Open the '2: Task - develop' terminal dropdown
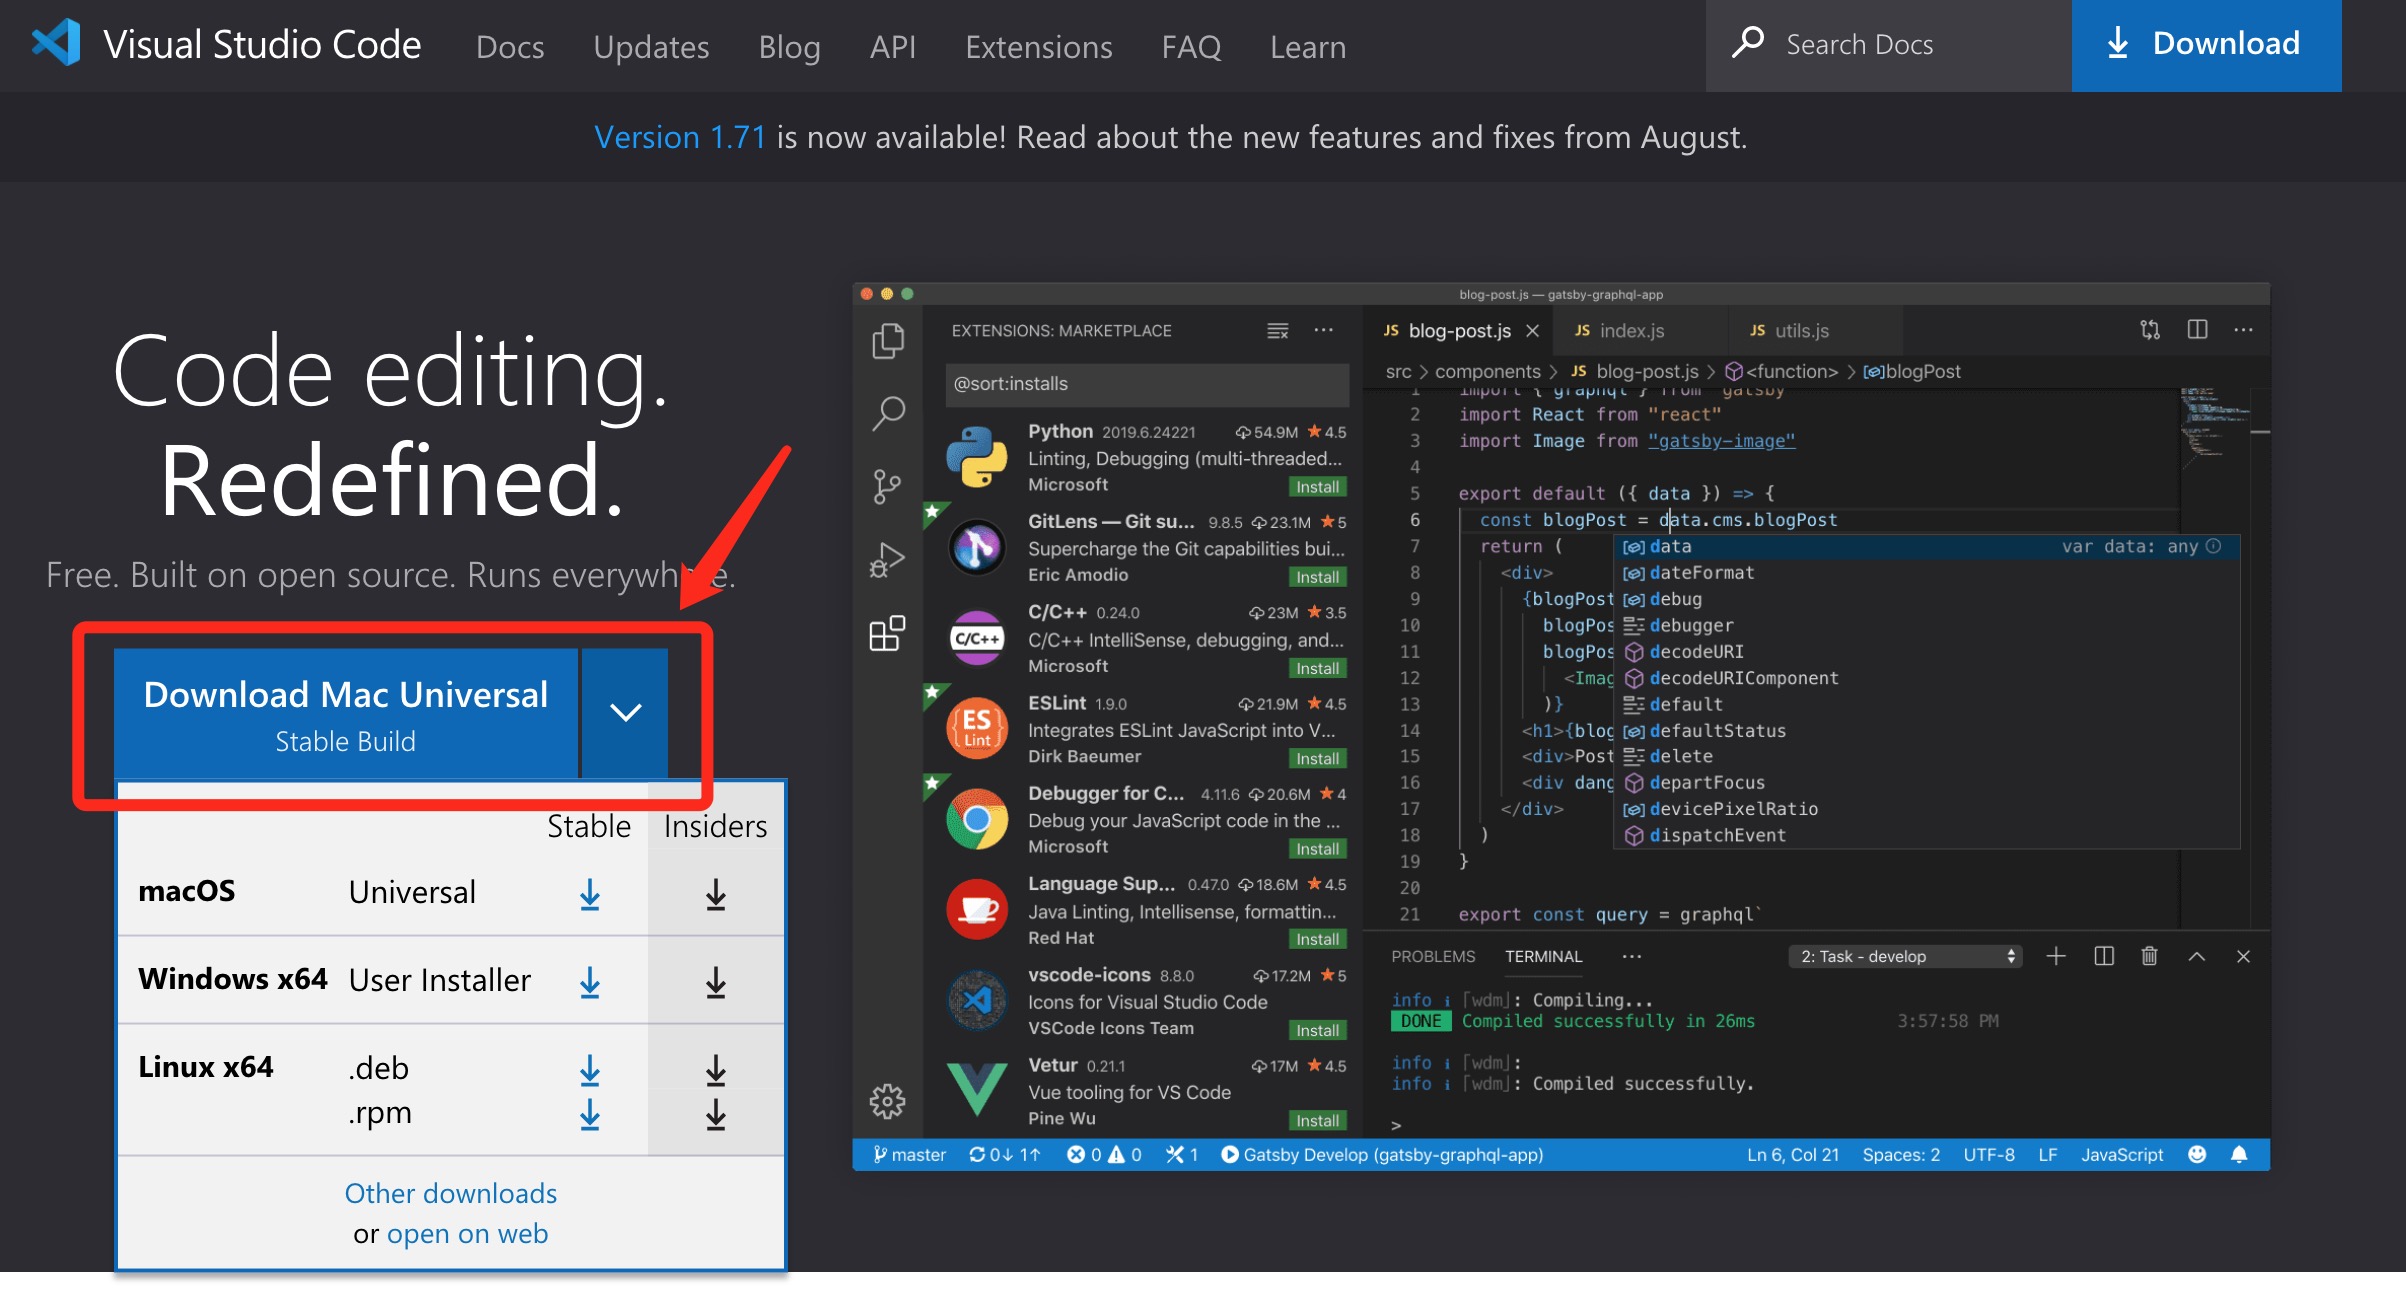This screenshot has width=2406, height=1304. (x=1905, y=957)
